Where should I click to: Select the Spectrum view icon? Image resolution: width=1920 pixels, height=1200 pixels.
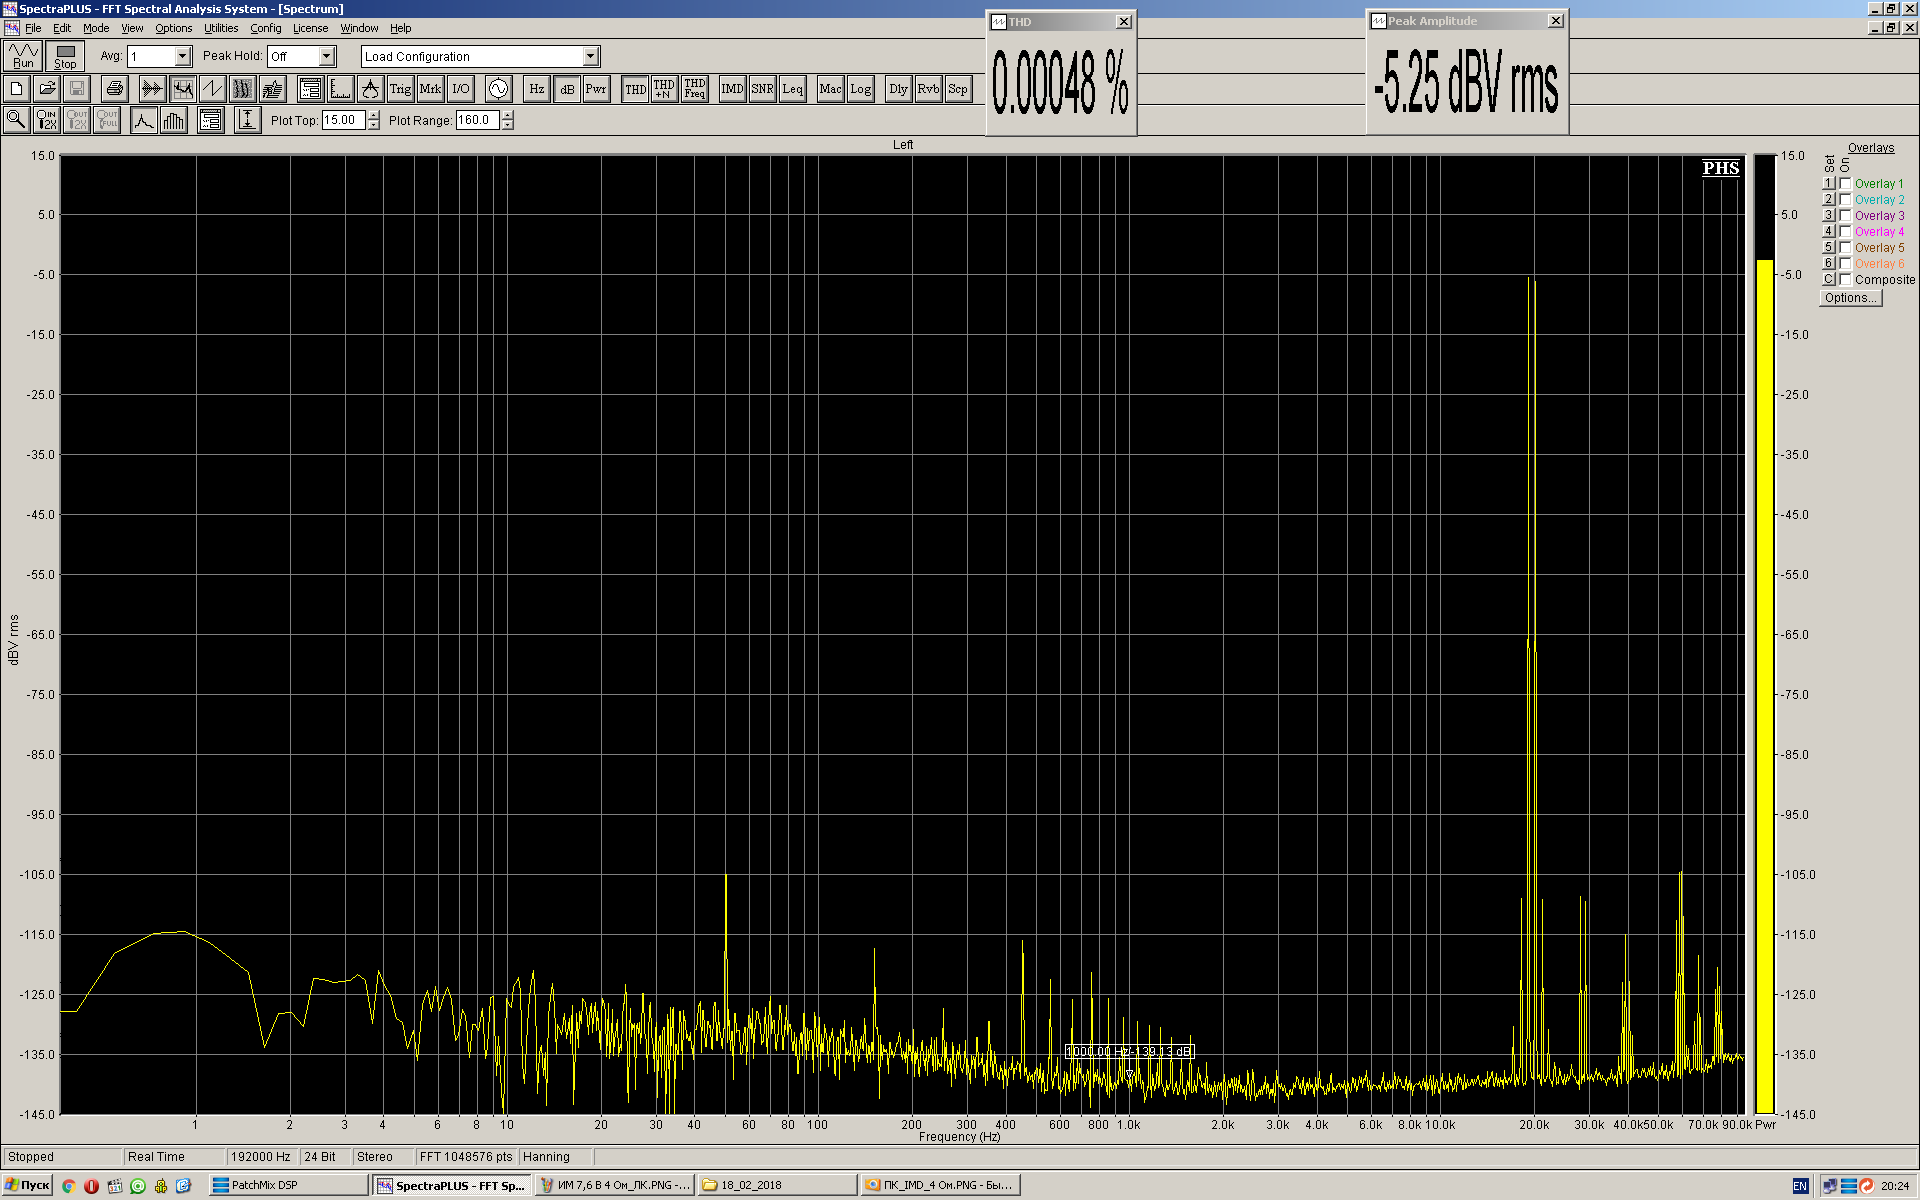coord(182,89)
